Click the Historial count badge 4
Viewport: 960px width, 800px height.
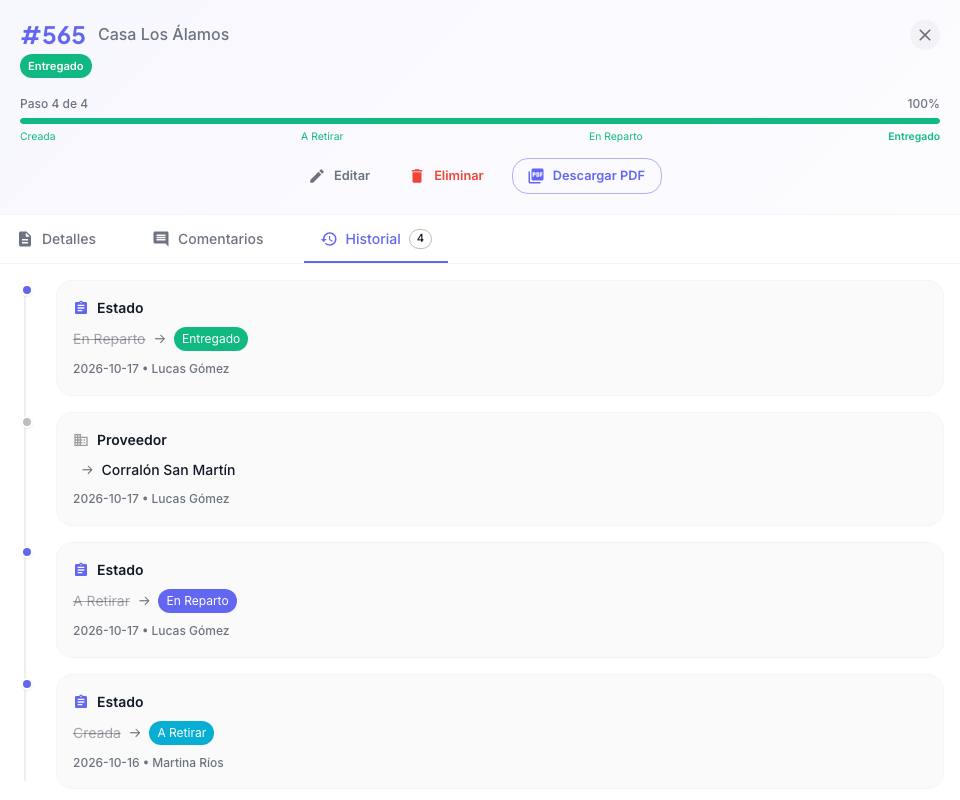(420, 239)
